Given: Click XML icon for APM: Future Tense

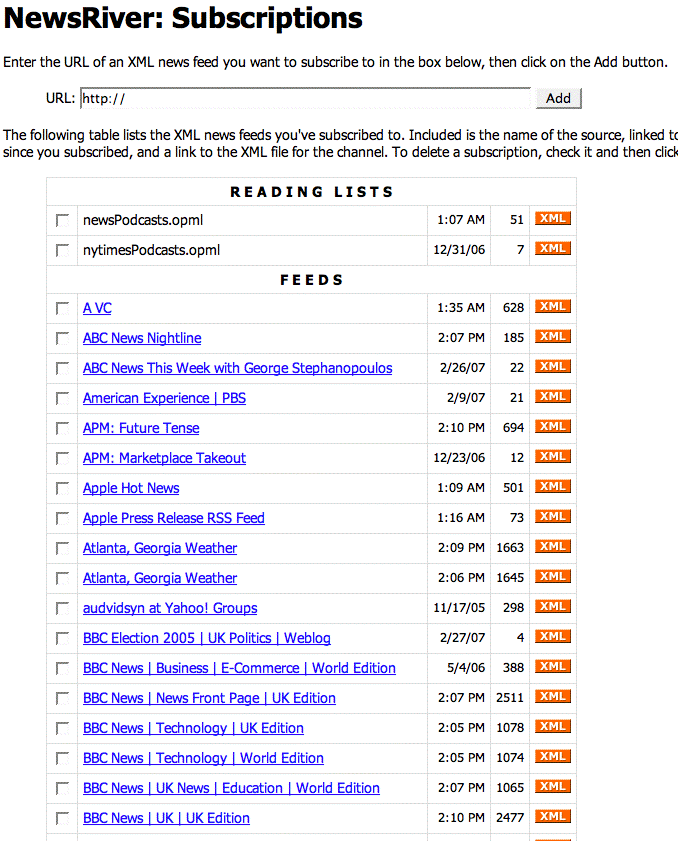Looking at the screenshot, I should [x=553, y=427].
